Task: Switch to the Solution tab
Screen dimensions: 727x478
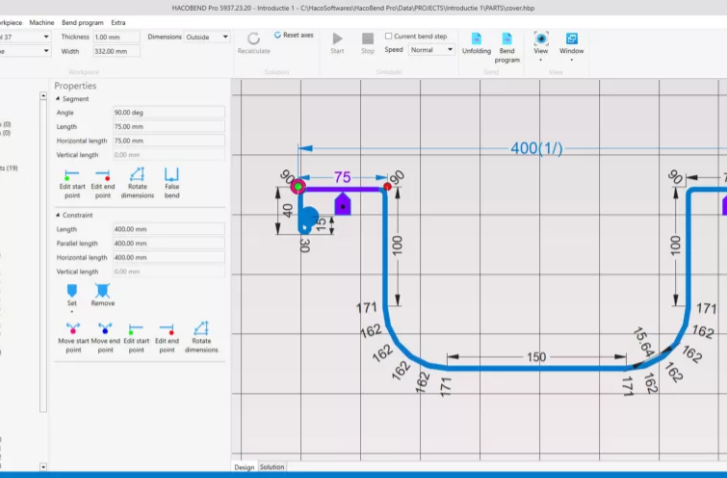Action: click(272, 467)
